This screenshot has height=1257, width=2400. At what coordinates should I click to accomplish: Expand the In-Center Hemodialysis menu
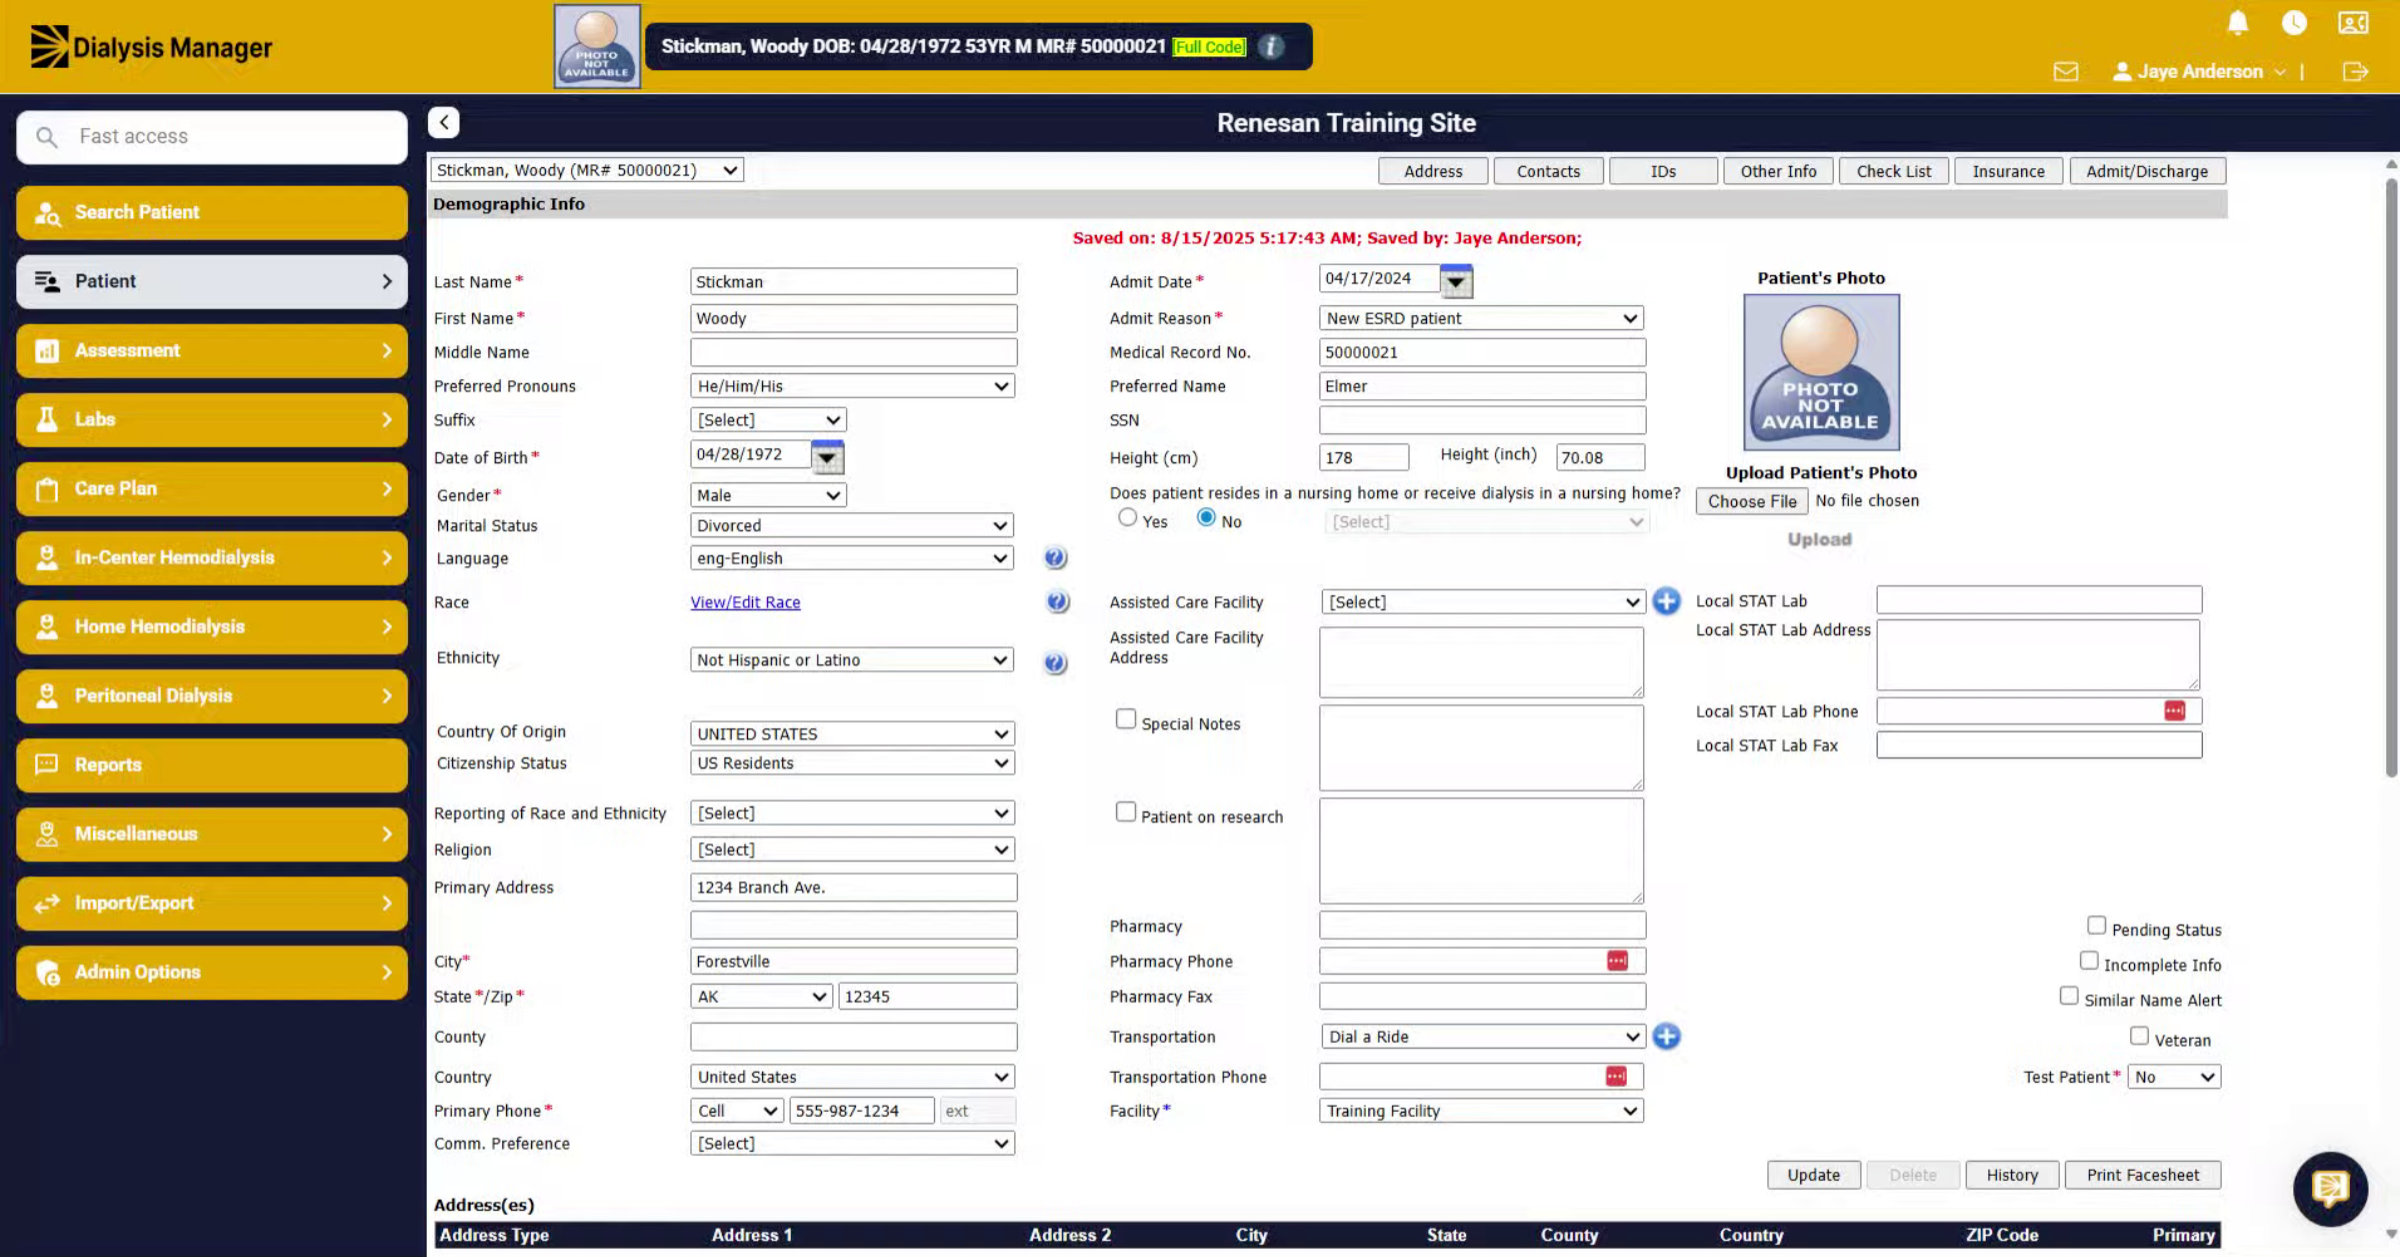(212, 557)
